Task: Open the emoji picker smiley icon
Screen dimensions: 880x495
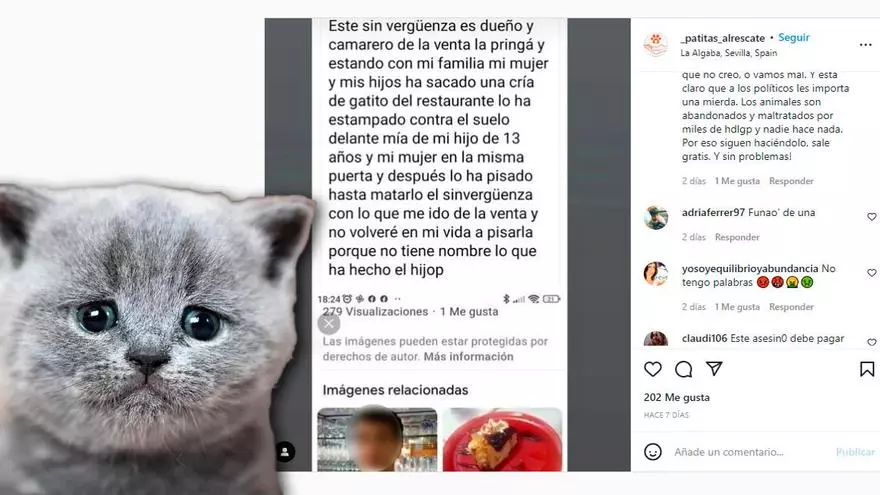Action: point(653,452)
